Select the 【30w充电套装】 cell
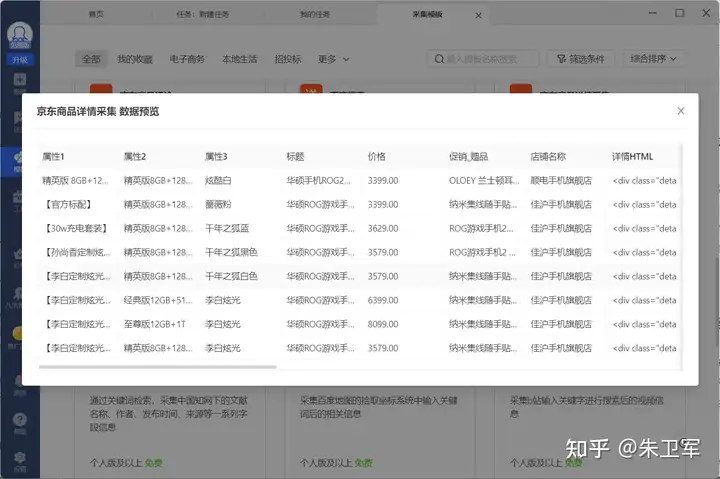Screen dimensions: 720x479 coord(77,228)
